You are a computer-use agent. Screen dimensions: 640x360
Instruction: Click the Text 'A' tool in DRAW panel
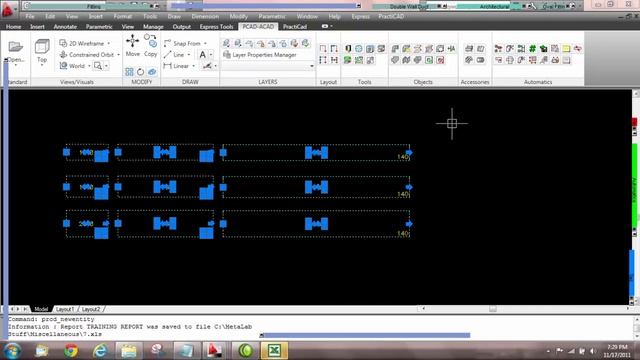point(202,54)
